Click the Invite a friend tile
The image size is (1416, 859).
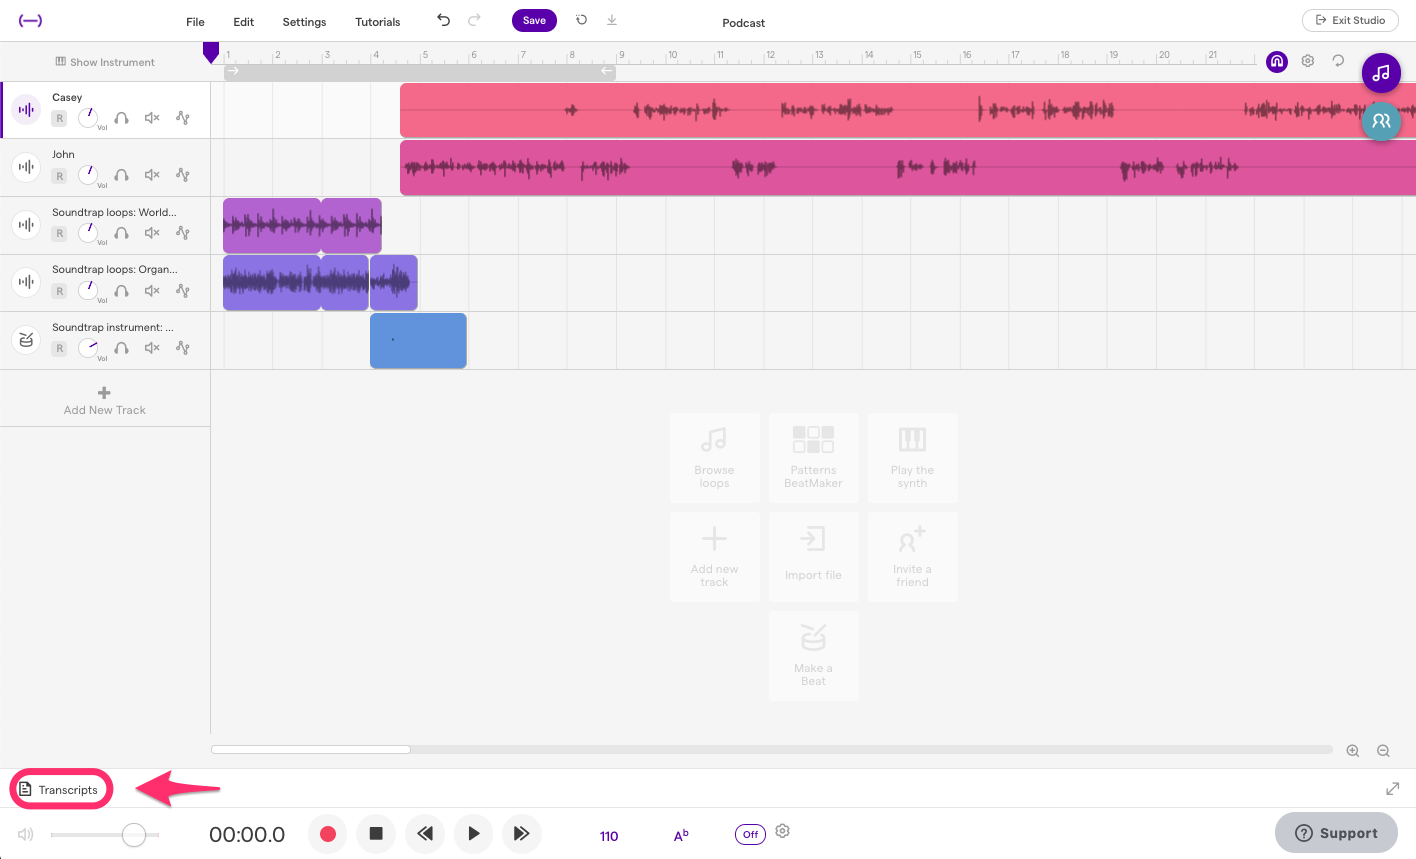(912, 556)
